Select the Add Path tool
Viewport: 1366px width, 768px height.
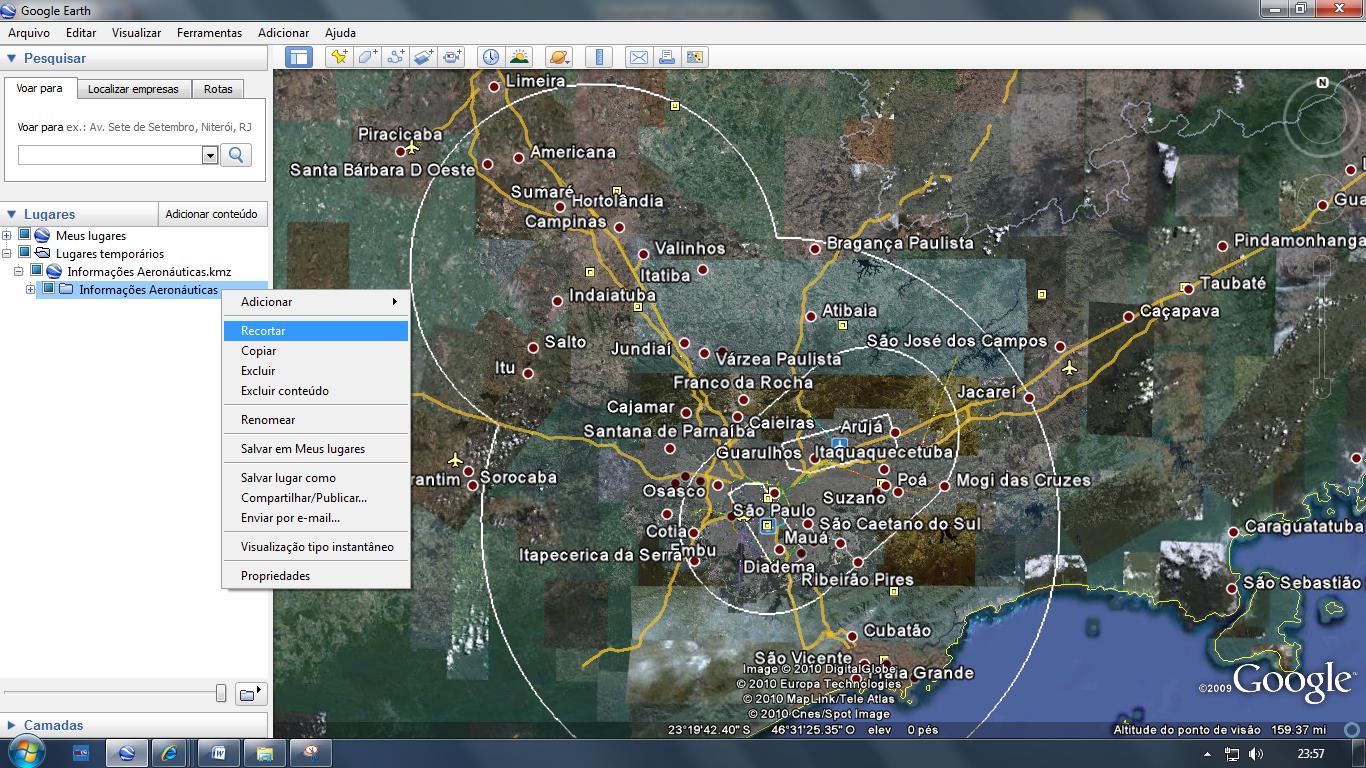396,57
